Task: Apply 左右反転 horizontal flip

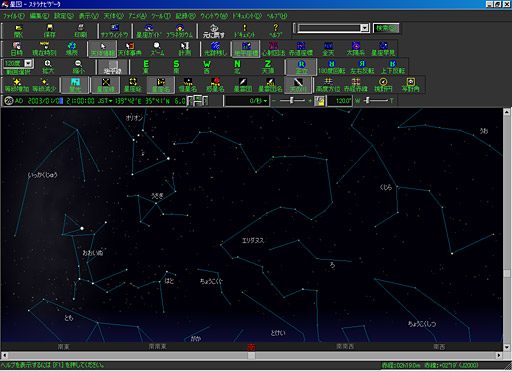Action: click(362, 67)
